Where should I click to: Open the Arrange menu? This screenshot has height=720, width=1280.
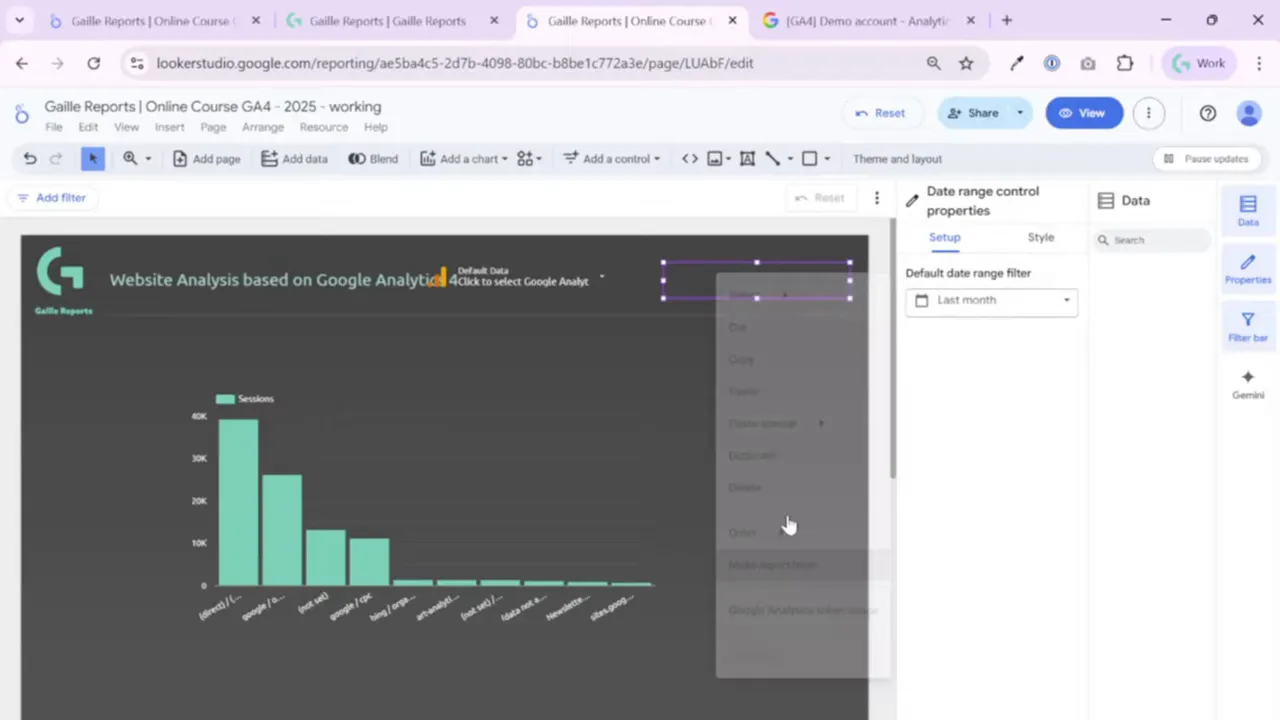point(262,127)
